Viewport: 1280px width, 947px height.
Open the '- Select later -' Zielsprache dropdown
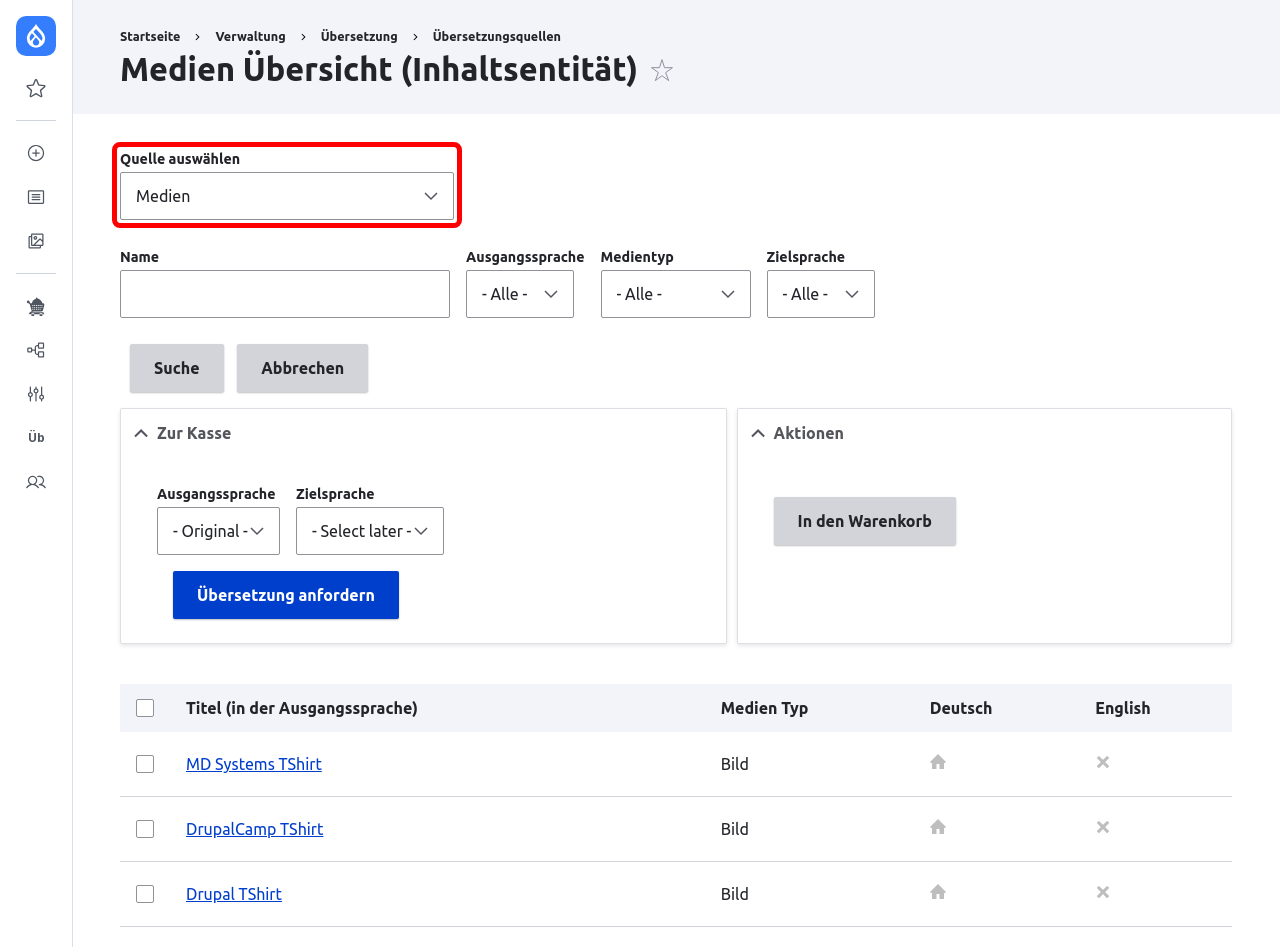(370, 531)
